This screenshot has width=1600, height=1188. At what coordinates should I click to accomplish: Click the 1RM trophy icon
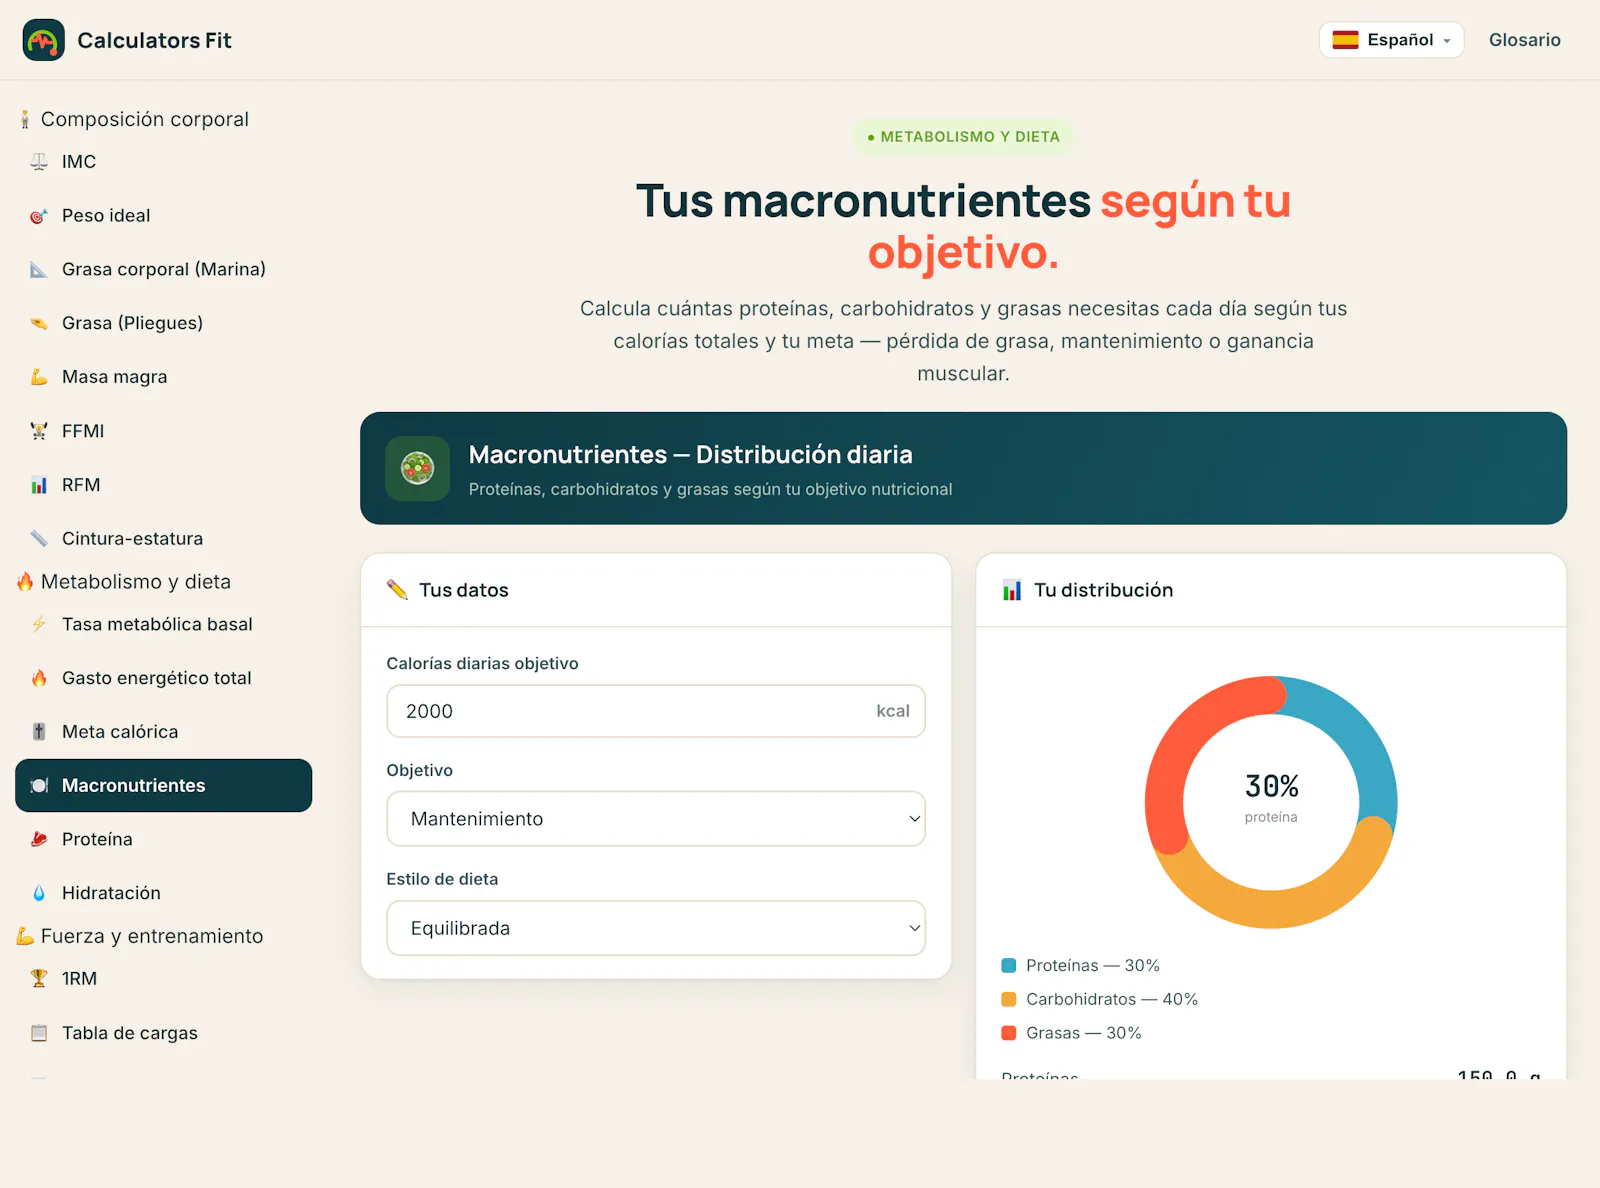[39, 979]
